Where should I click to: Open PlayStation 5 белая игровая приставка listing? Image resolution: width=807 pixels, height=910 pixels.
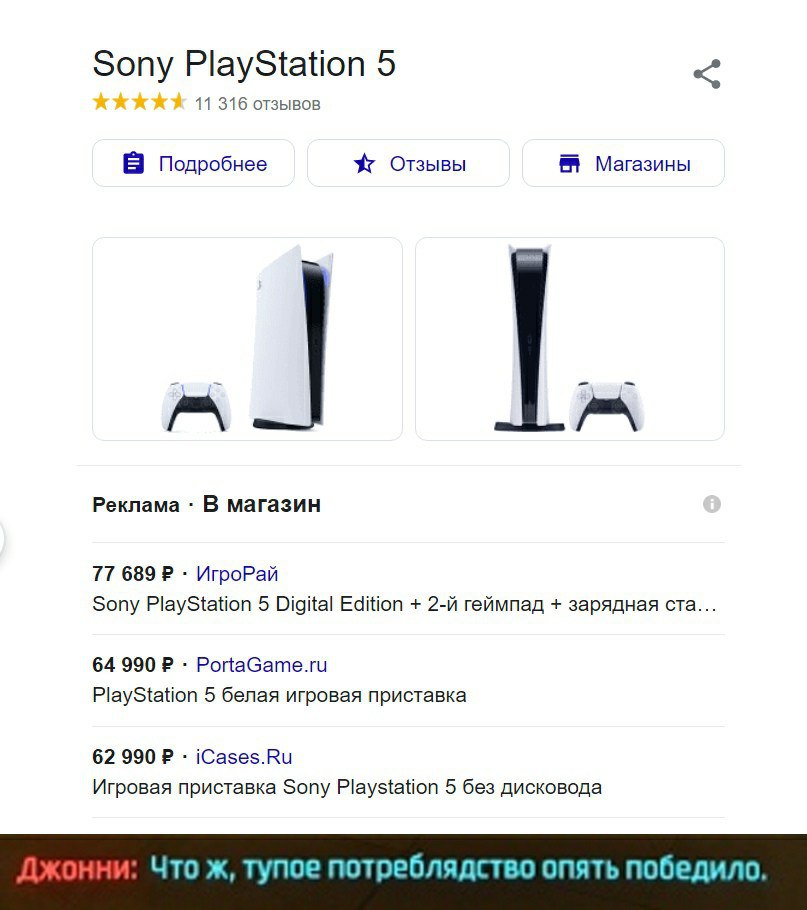tap(279, 695)
